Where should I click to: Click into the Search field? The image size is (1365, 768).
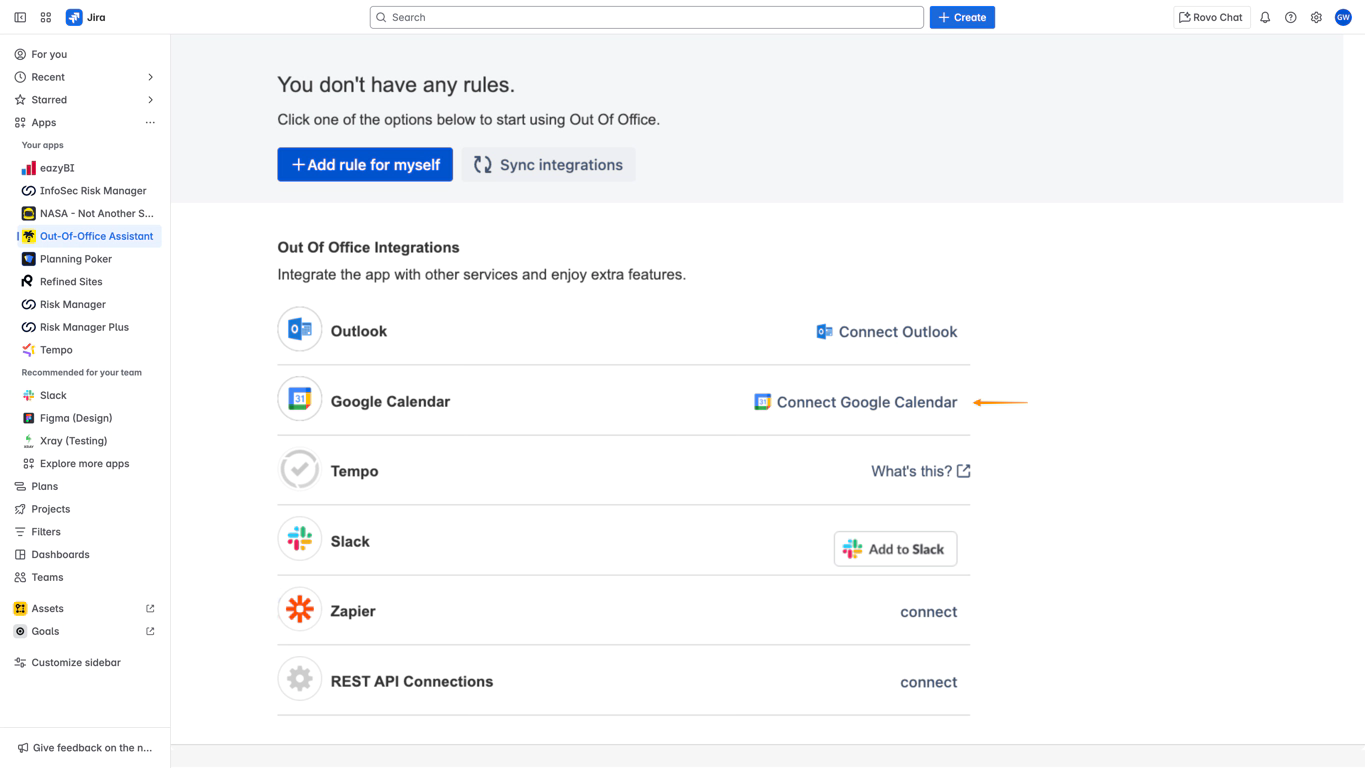646,17
